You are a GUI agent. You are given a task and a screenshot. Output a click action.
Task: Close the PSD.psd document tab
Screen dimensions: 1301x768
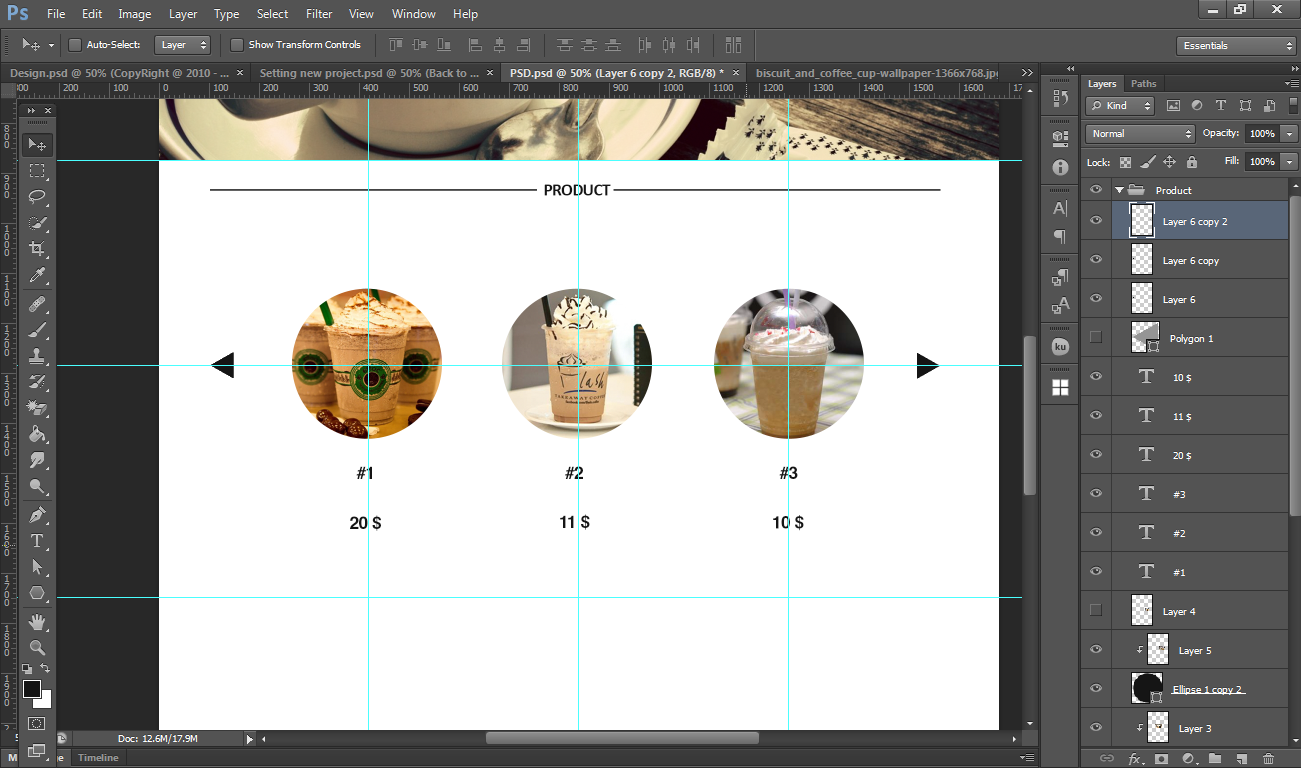click(x=736, y=73)
